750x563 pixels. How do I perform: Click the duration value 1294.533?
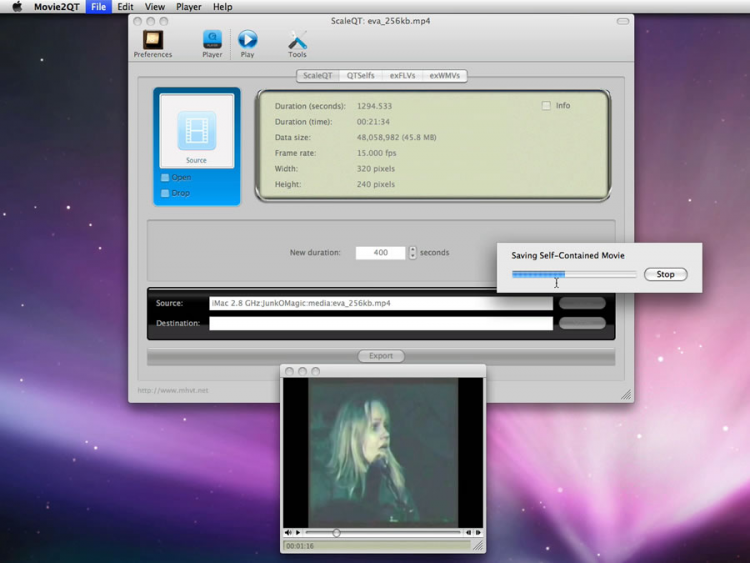coord(374,106)
